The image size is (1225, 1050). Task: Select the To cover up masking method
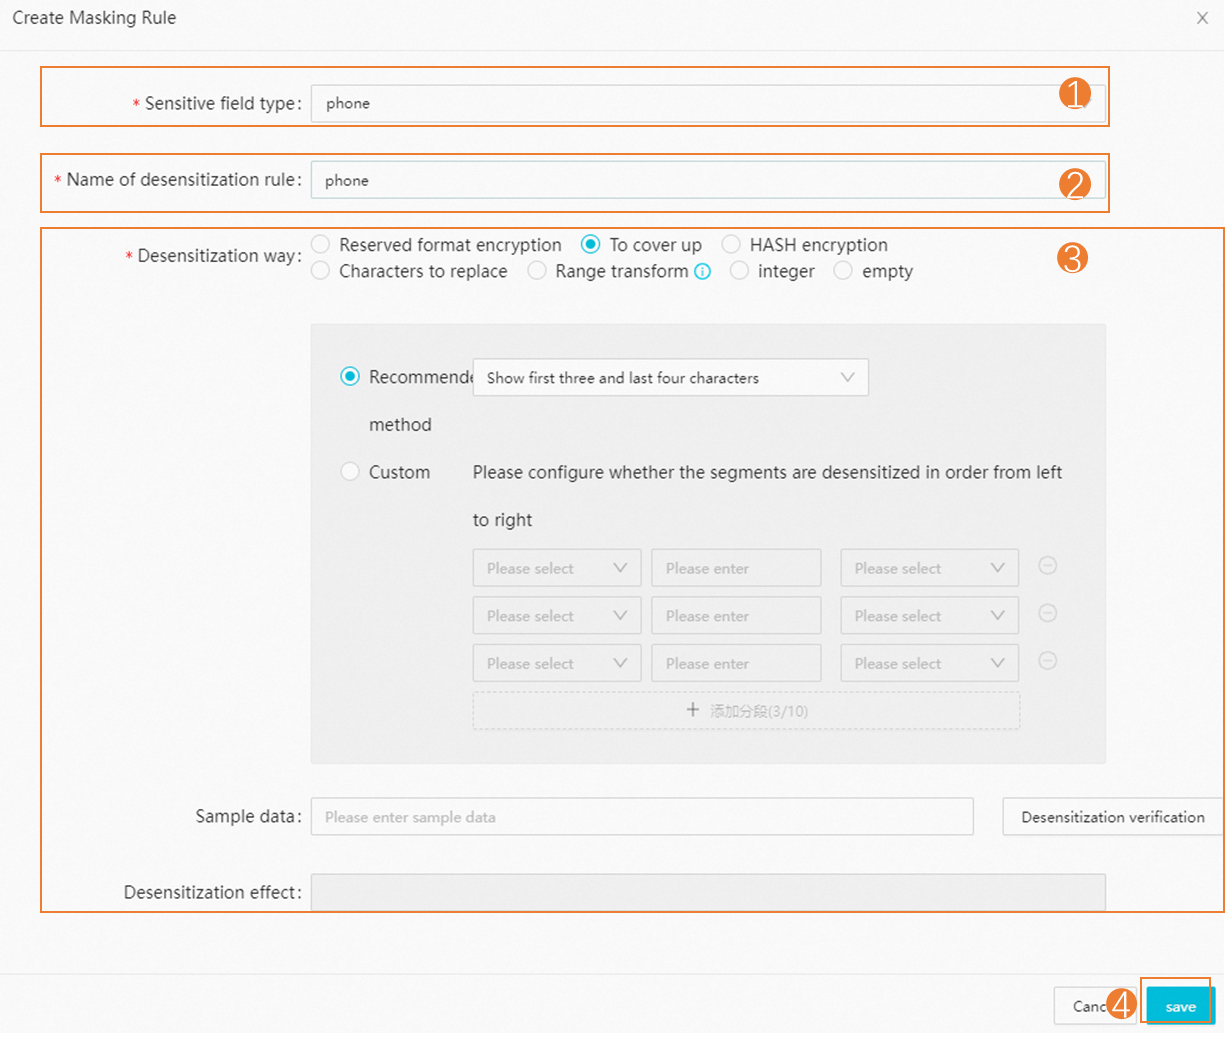tap(590, 244)
